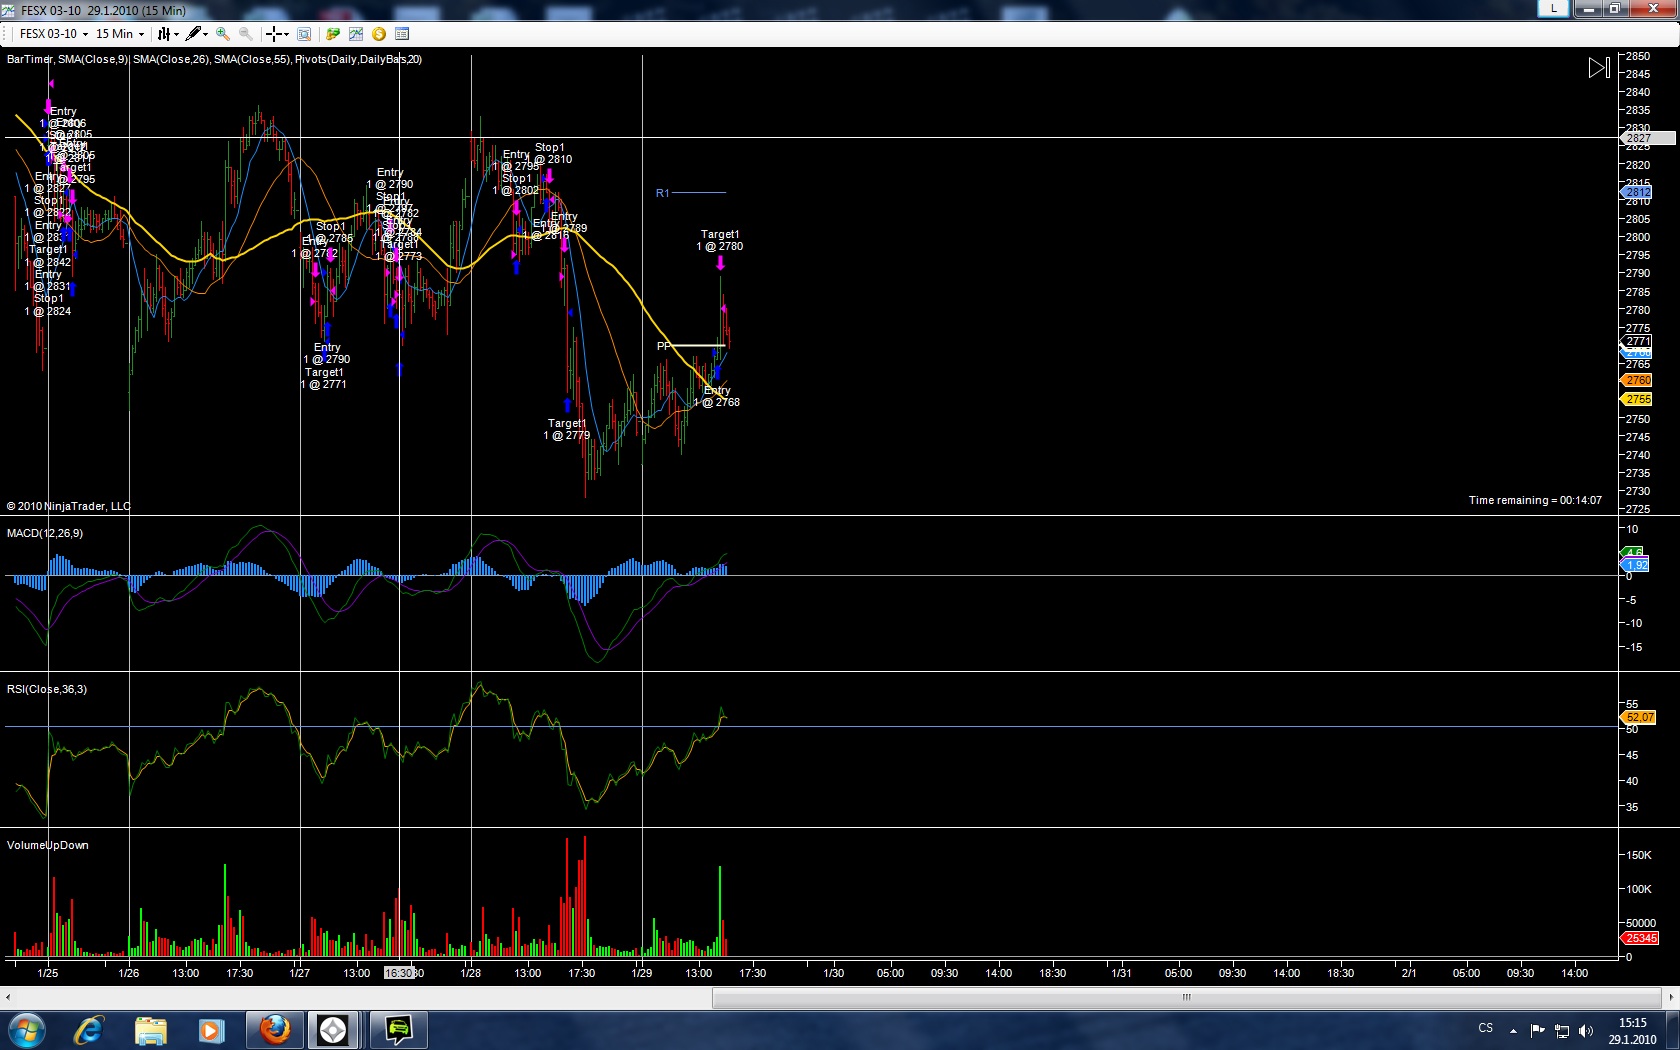The height and width of the screenshot is (1050, 1680).
Task: Open the Action Center flag icon
Action: click(1538, 1030)
